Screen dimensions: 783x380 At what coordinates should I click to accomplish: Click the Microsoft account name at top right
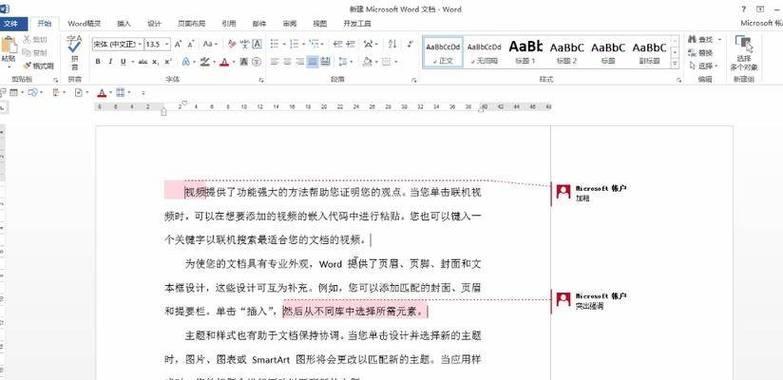[x=762, y=23]
